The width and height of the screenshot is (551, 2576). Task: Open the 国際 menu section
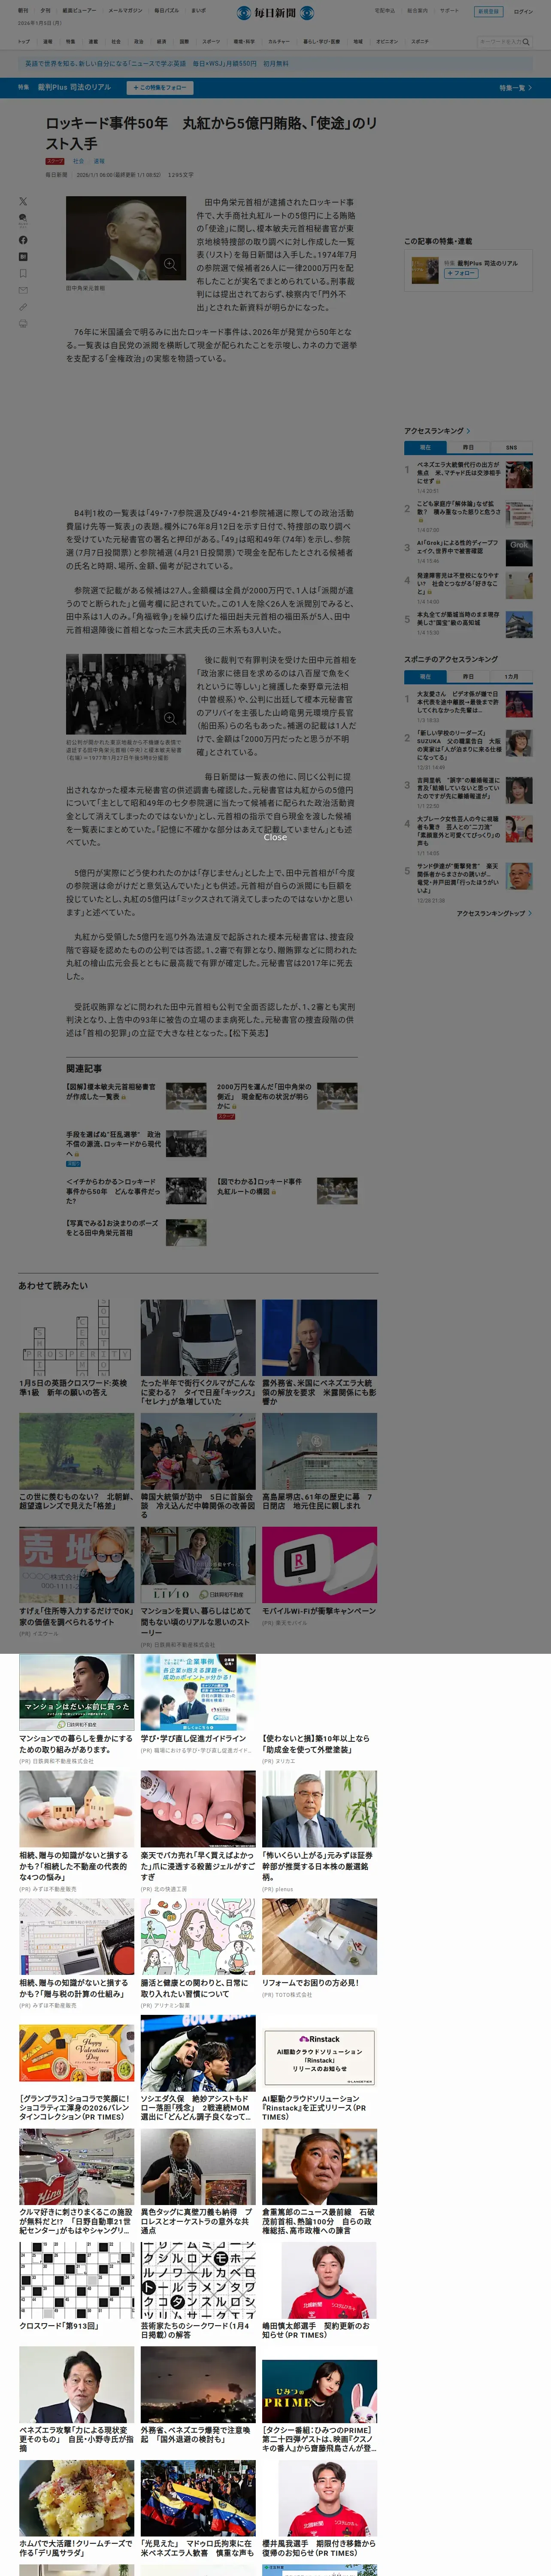pyautogui.click(x=184, y=42)
